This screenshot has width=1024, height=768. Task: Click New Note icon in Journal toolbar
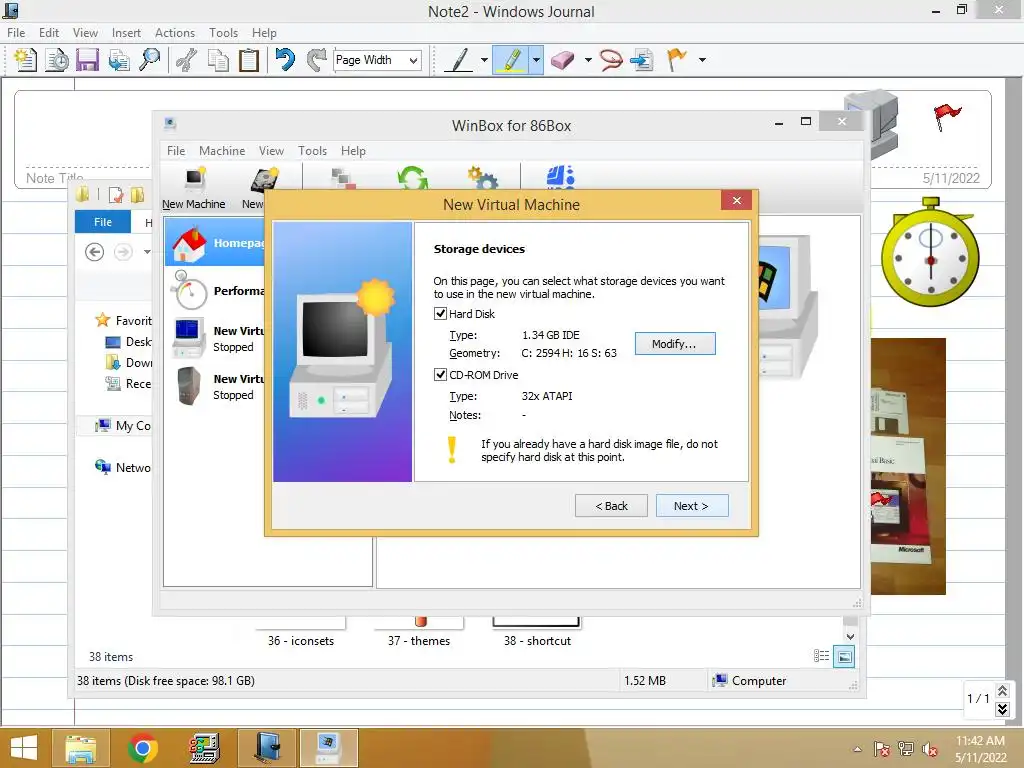(x=25, y=60)
